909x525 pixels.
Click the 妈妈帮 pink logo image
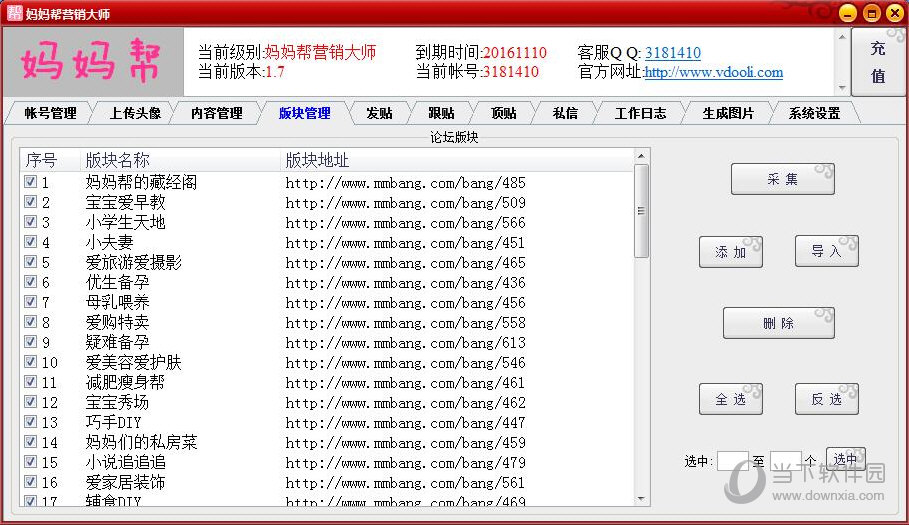pyautogui.click(x=93, y=62)
